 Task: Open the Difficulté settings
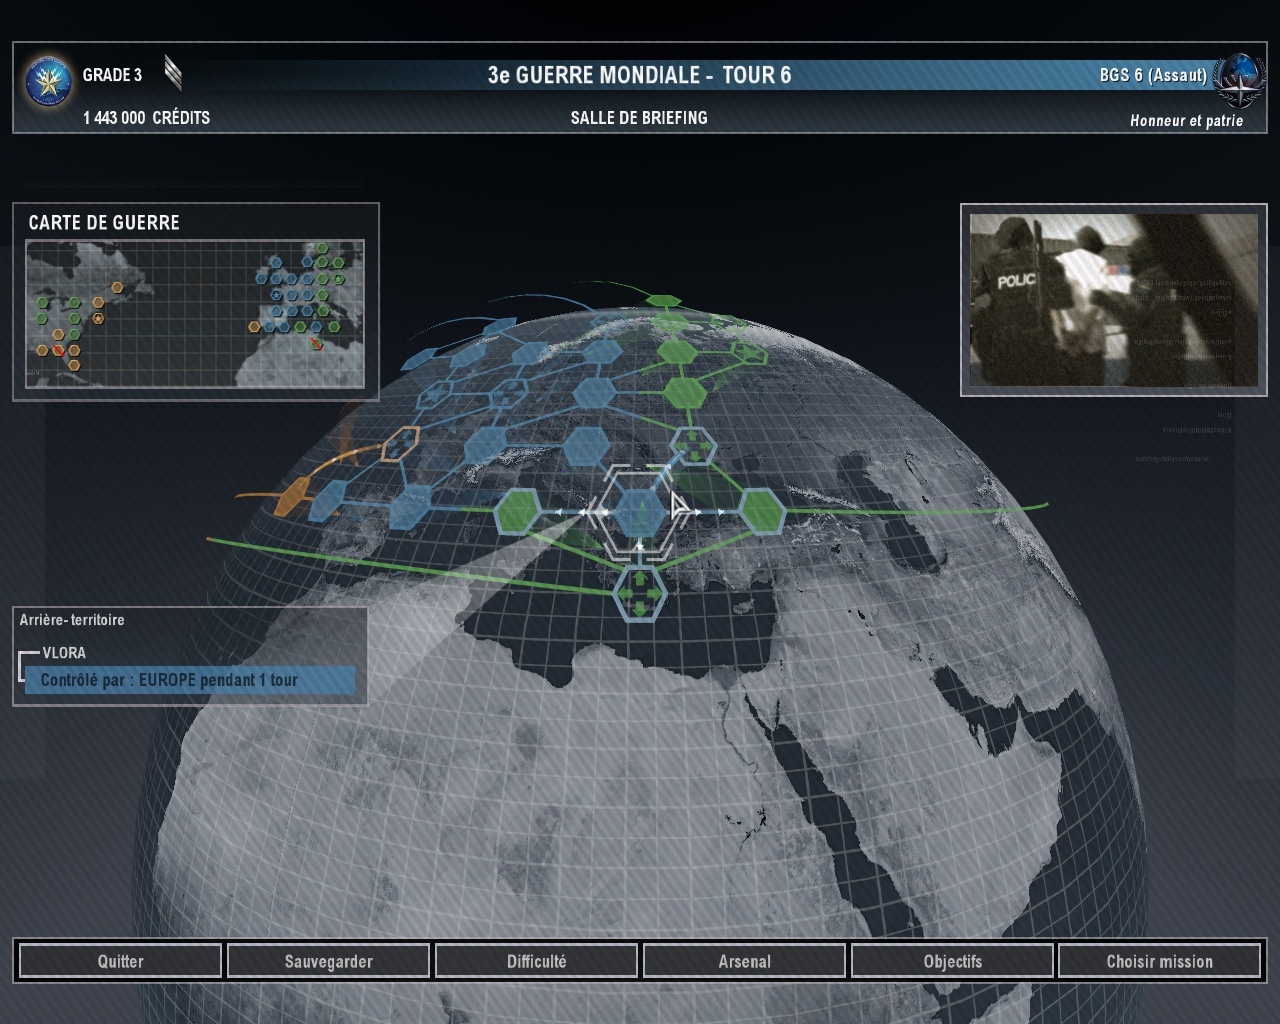(536, 961)
